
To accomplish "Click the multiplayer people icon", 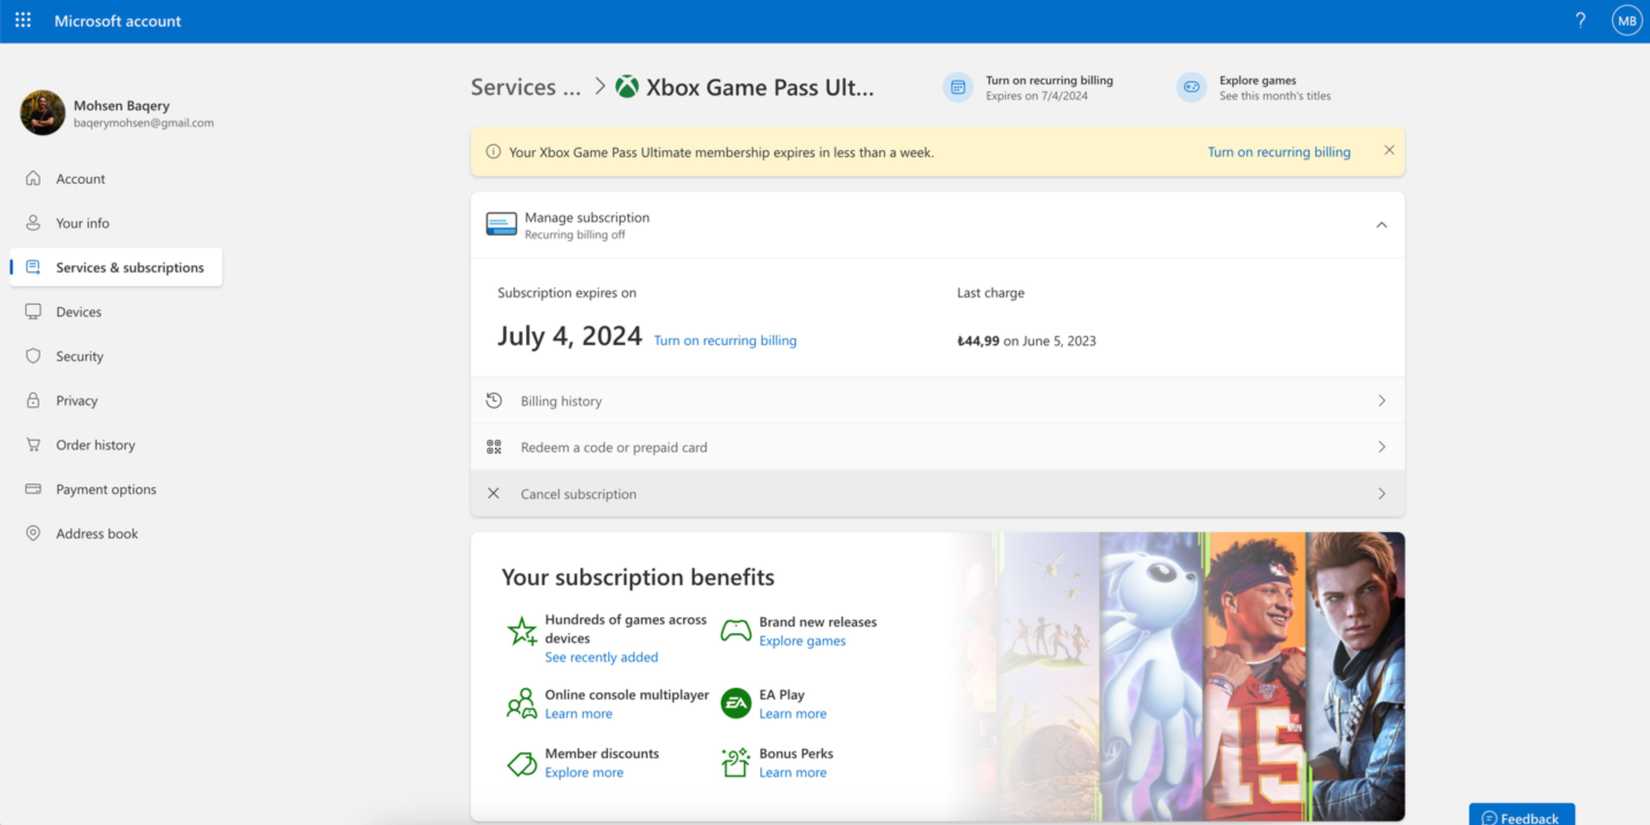I will tap(521, 703).
